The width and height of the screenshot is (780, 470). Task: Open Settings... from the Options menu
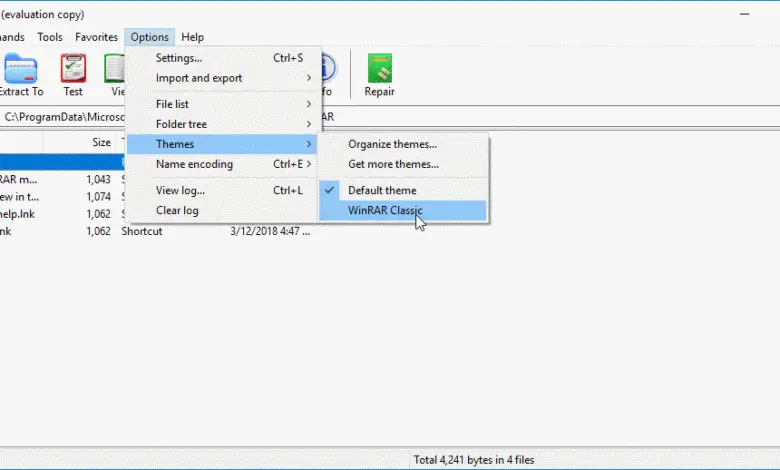221,58
